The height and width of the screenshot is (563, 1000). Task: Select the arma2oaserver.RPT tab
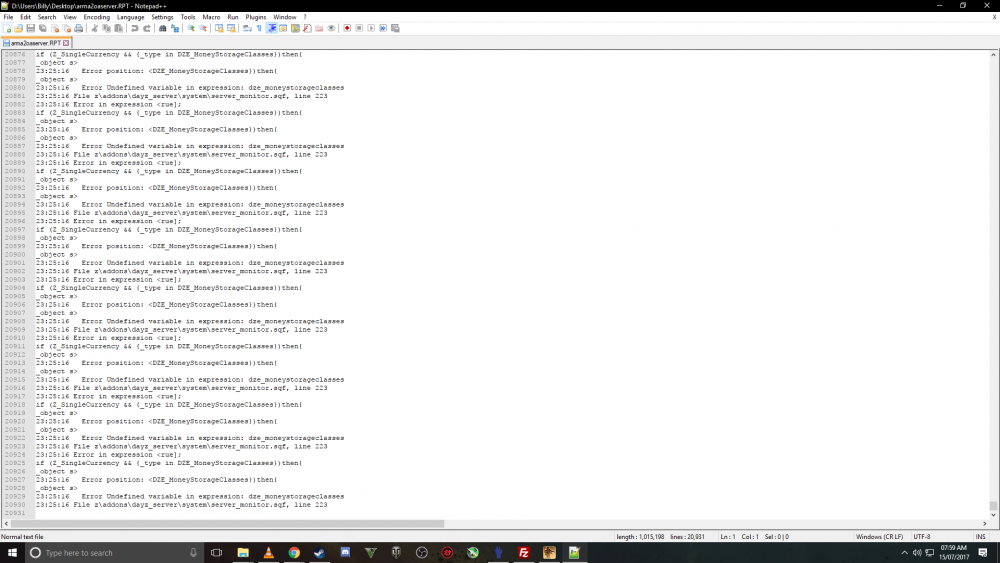click(35, 43)
